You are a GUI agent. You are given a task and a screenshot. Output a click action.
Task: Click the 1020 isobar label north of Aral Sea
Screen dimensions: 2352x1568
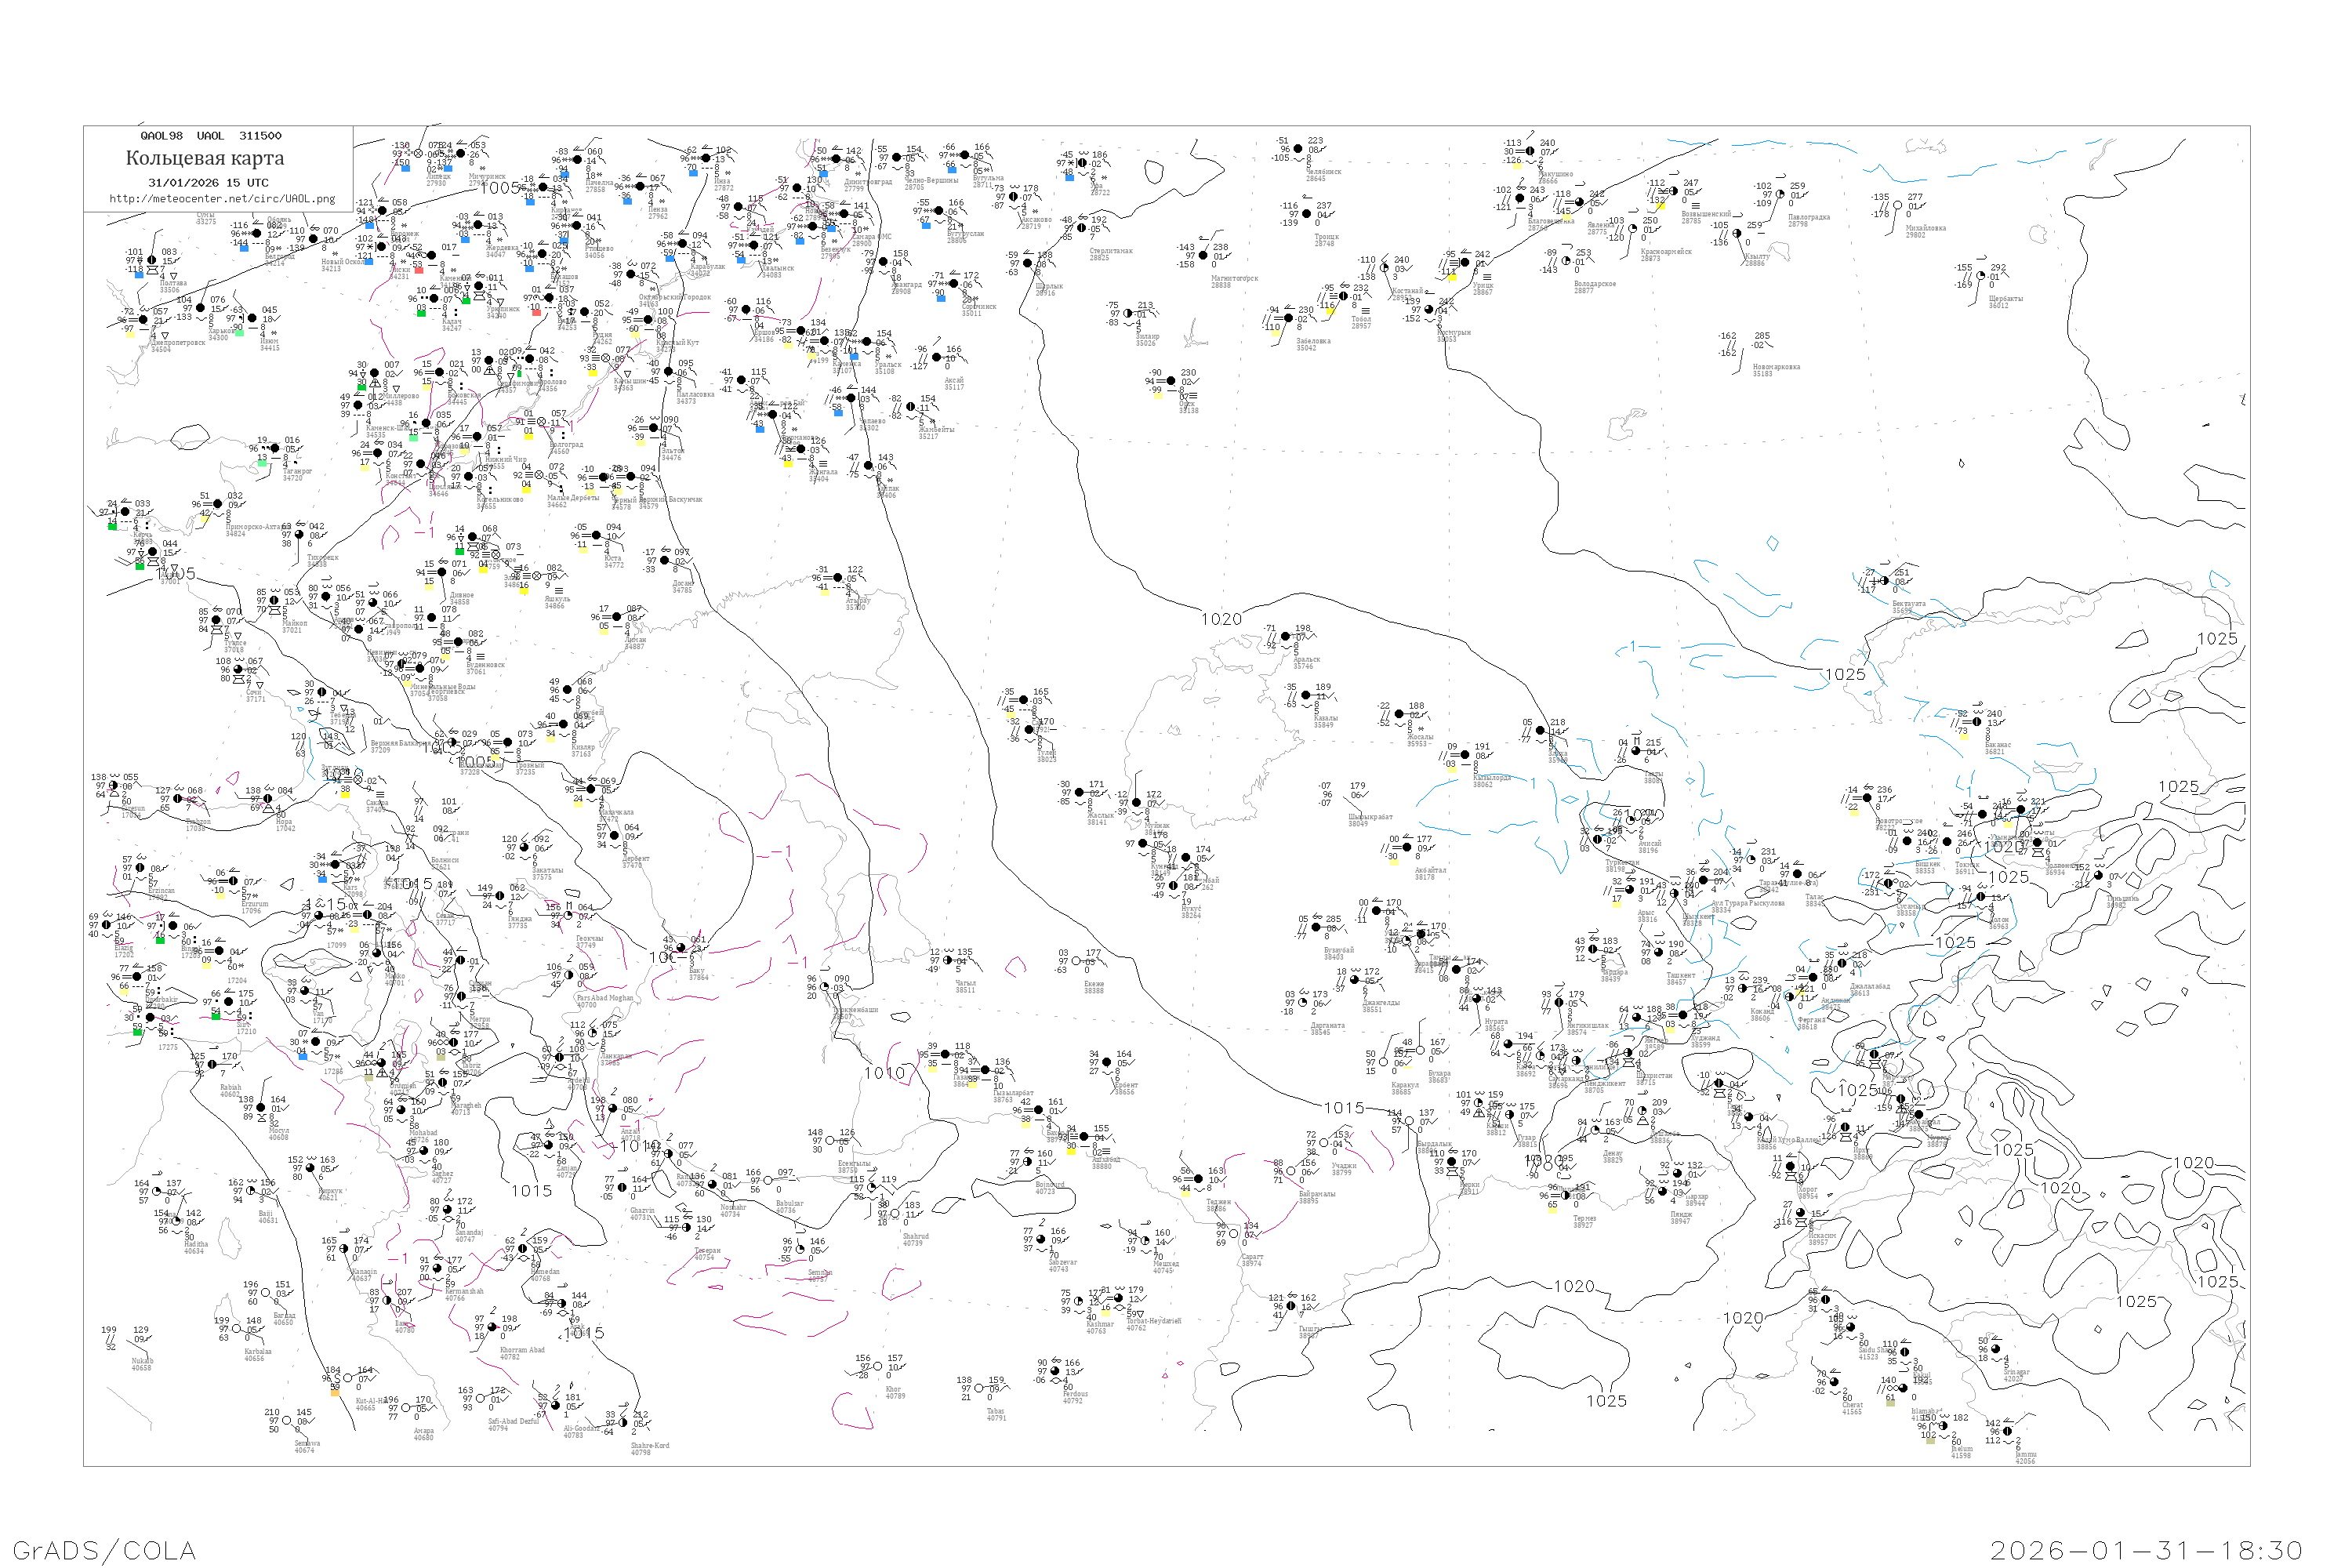1221,620
